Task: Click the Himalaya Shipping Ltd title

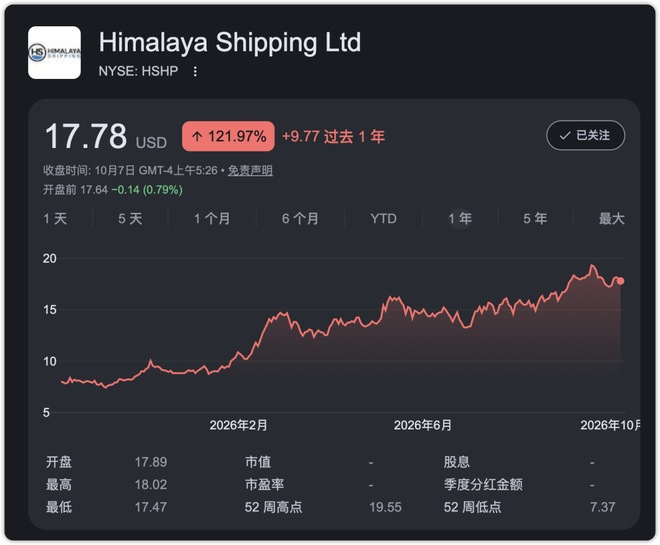Action: [x=230, y=43]
